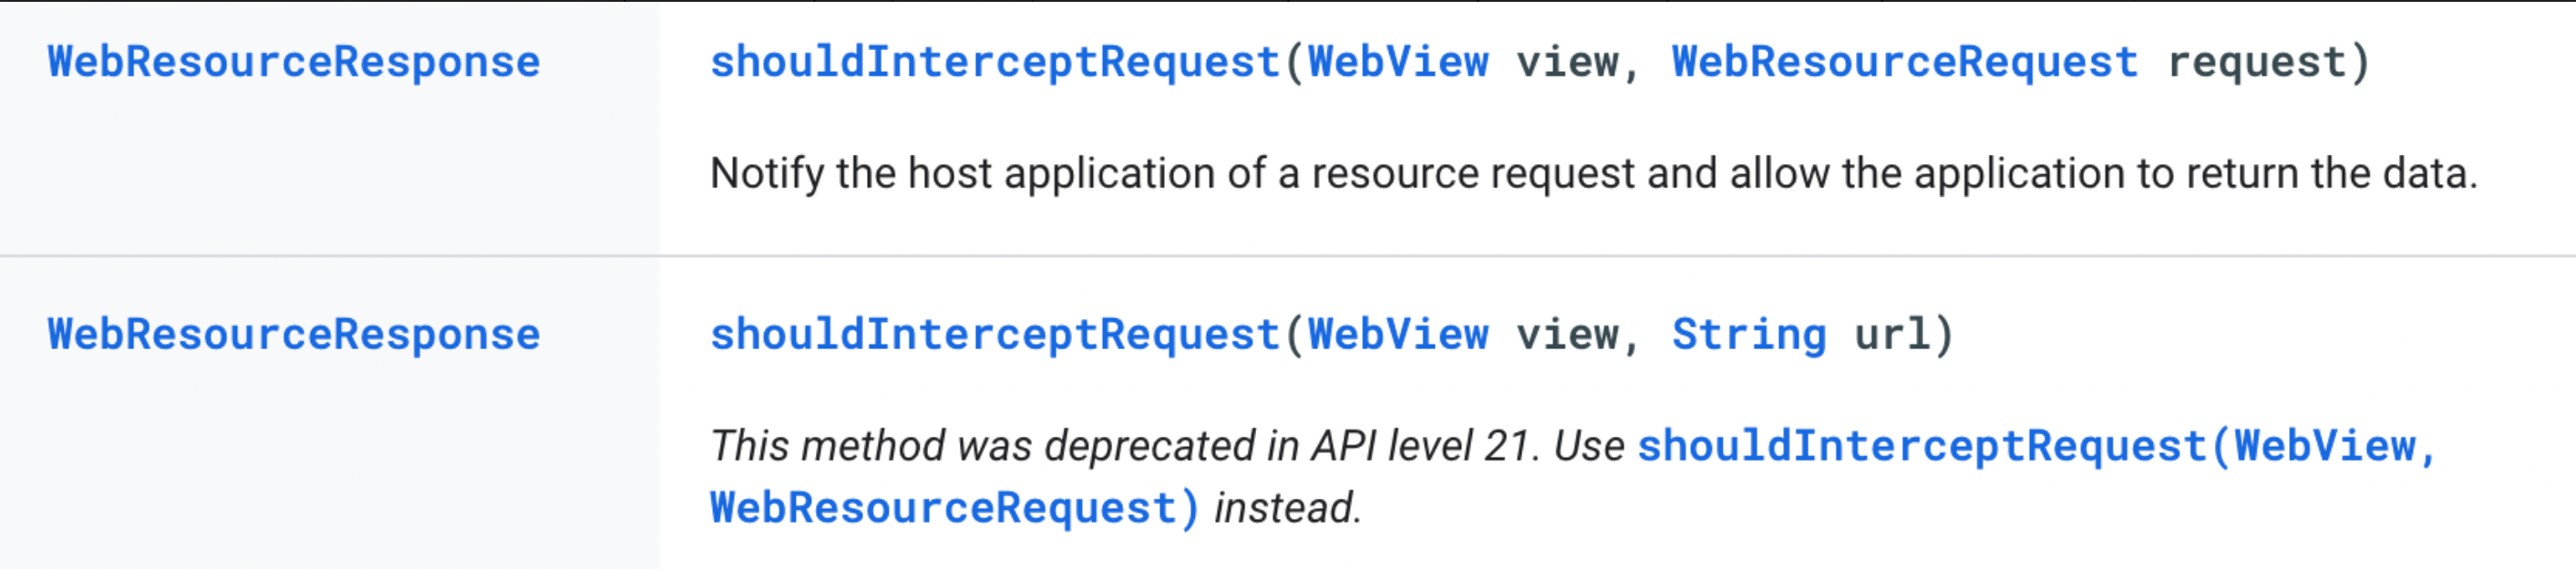Click shouldInterceptRequest method taking WebResourceRequest
The width and height of the screenshot is (2576, 569).
(x=994, y=62)
